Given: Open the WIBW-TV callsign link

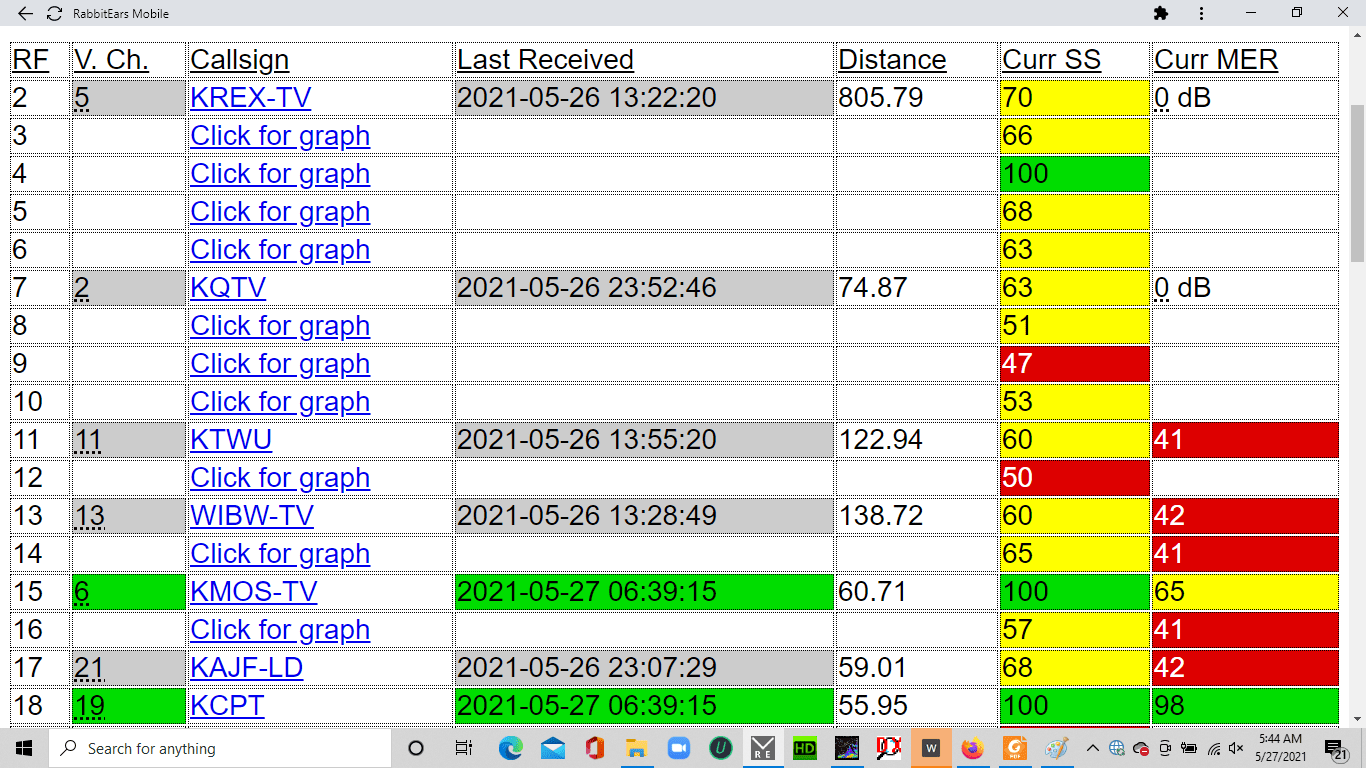Looking at the screenshot, I should pos(252,515).
